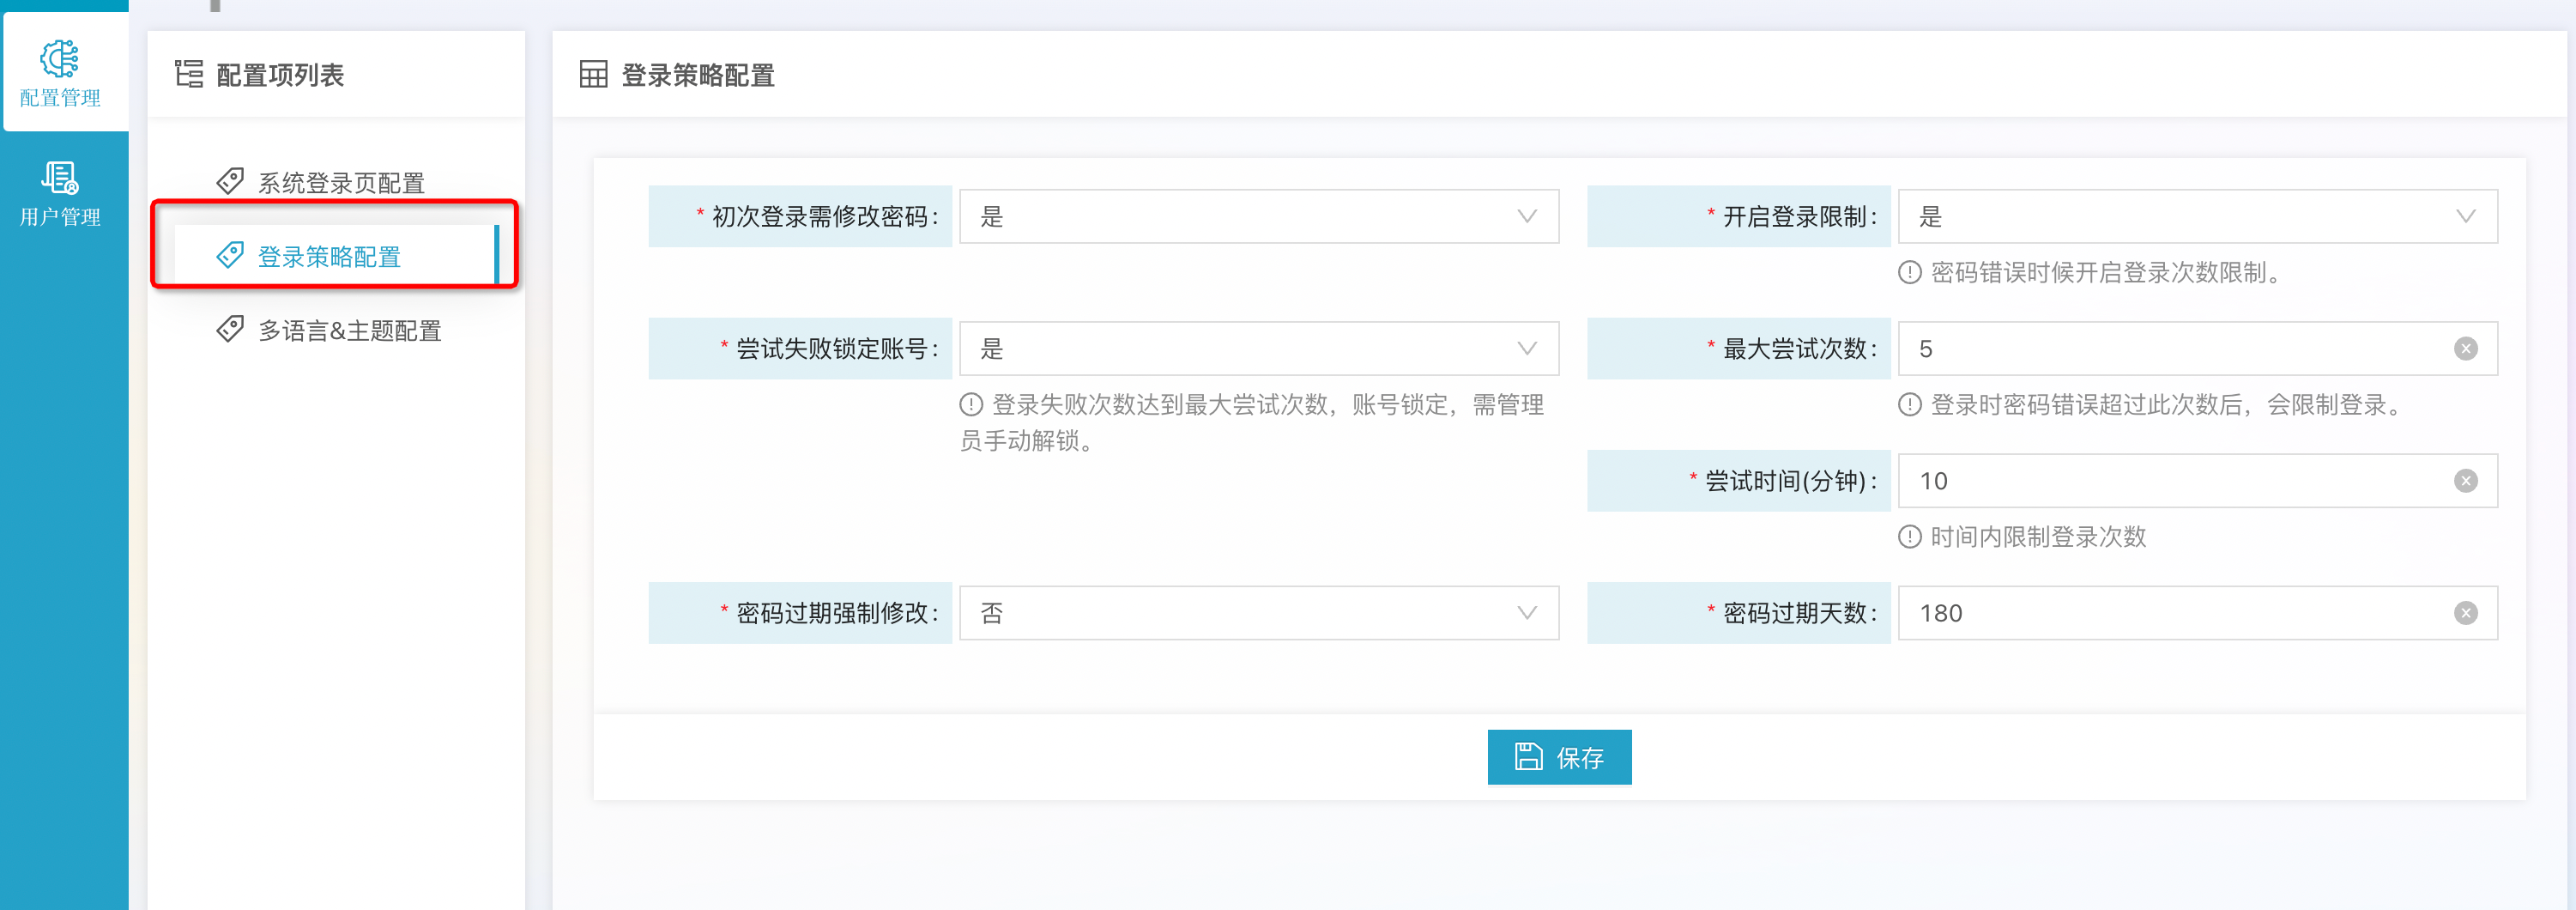Clear the 尝试时间(分钟) field value

(2465, 481)
